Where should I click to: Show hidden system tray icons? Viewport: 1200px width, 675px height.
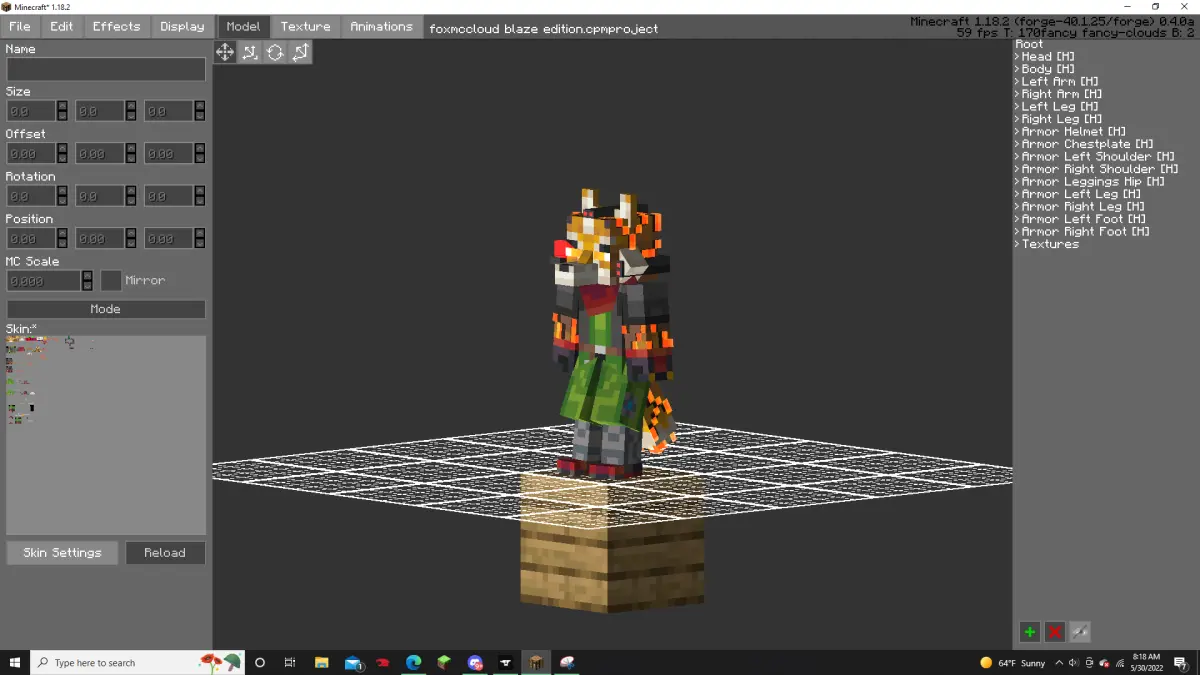coord(1059,662)
